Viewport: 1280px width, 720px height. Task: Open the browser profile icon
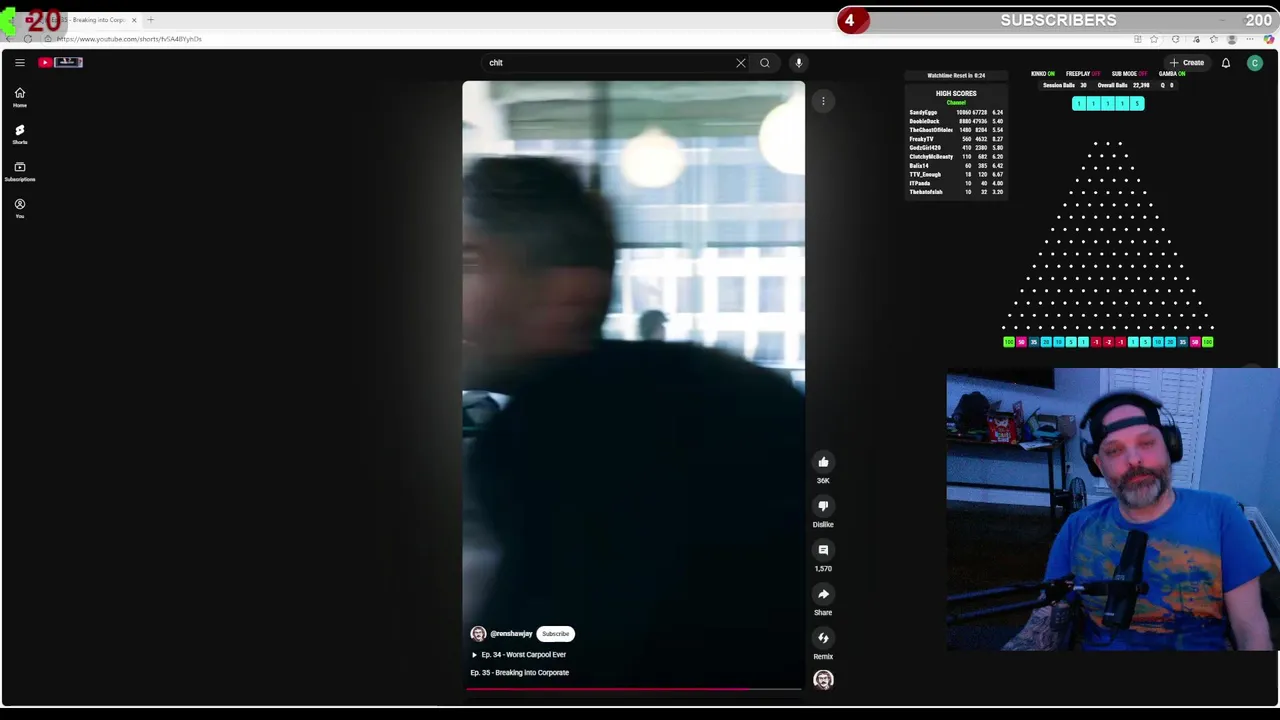1232,39
